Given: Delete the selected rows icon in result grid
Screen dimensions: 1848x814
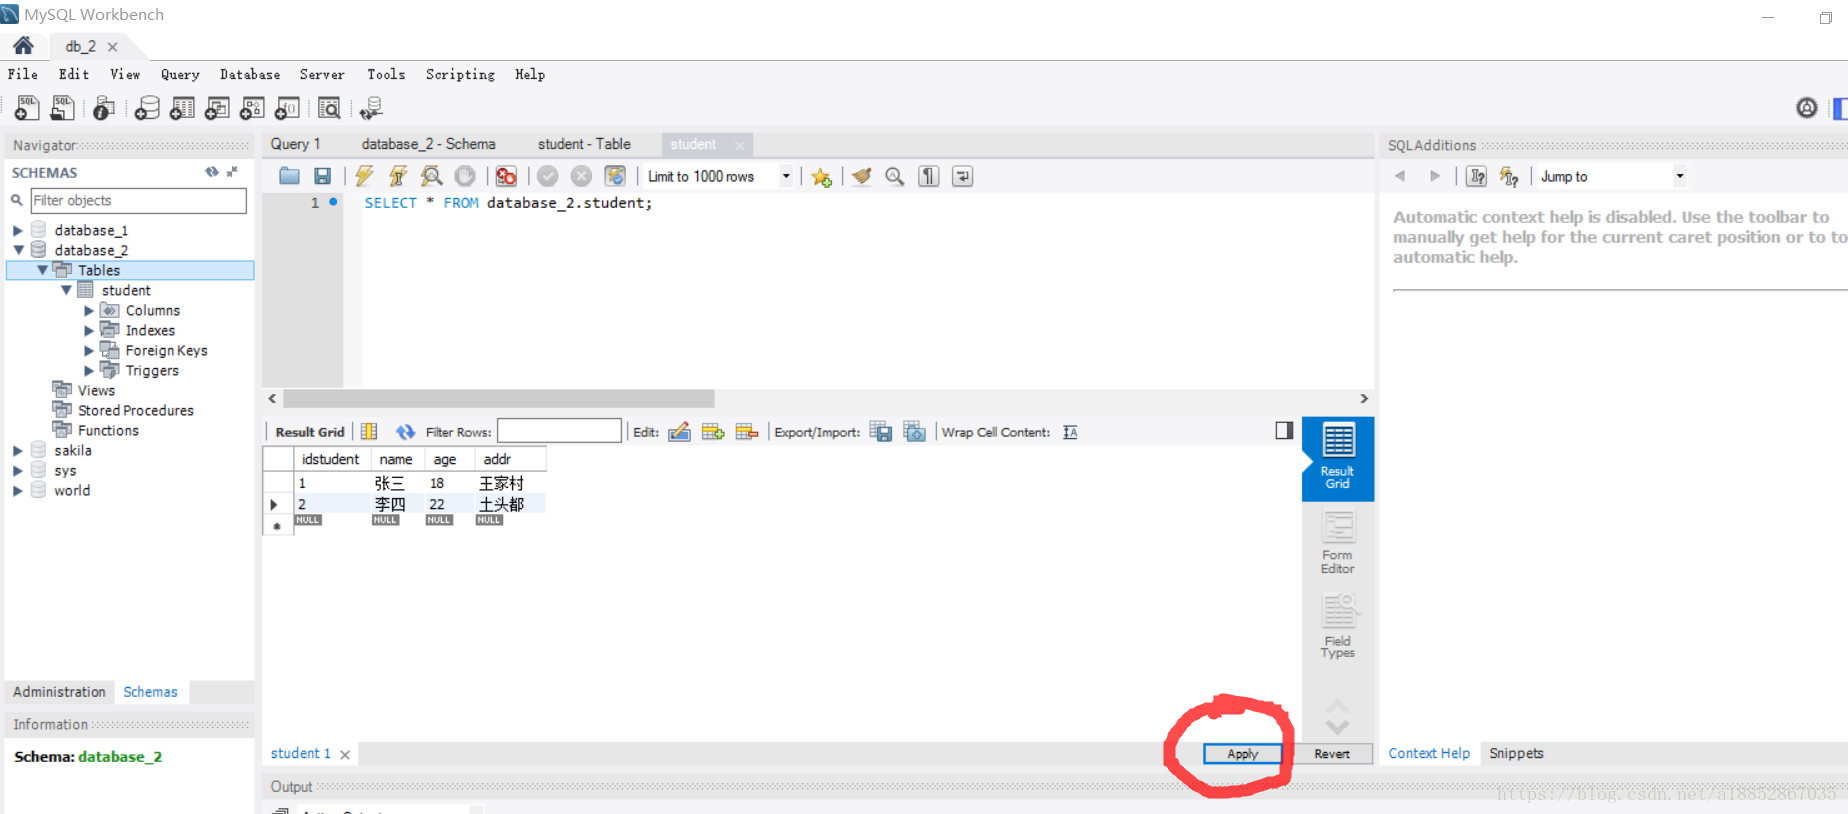Looking at the screenshot, I should click(x=747, y=432).
